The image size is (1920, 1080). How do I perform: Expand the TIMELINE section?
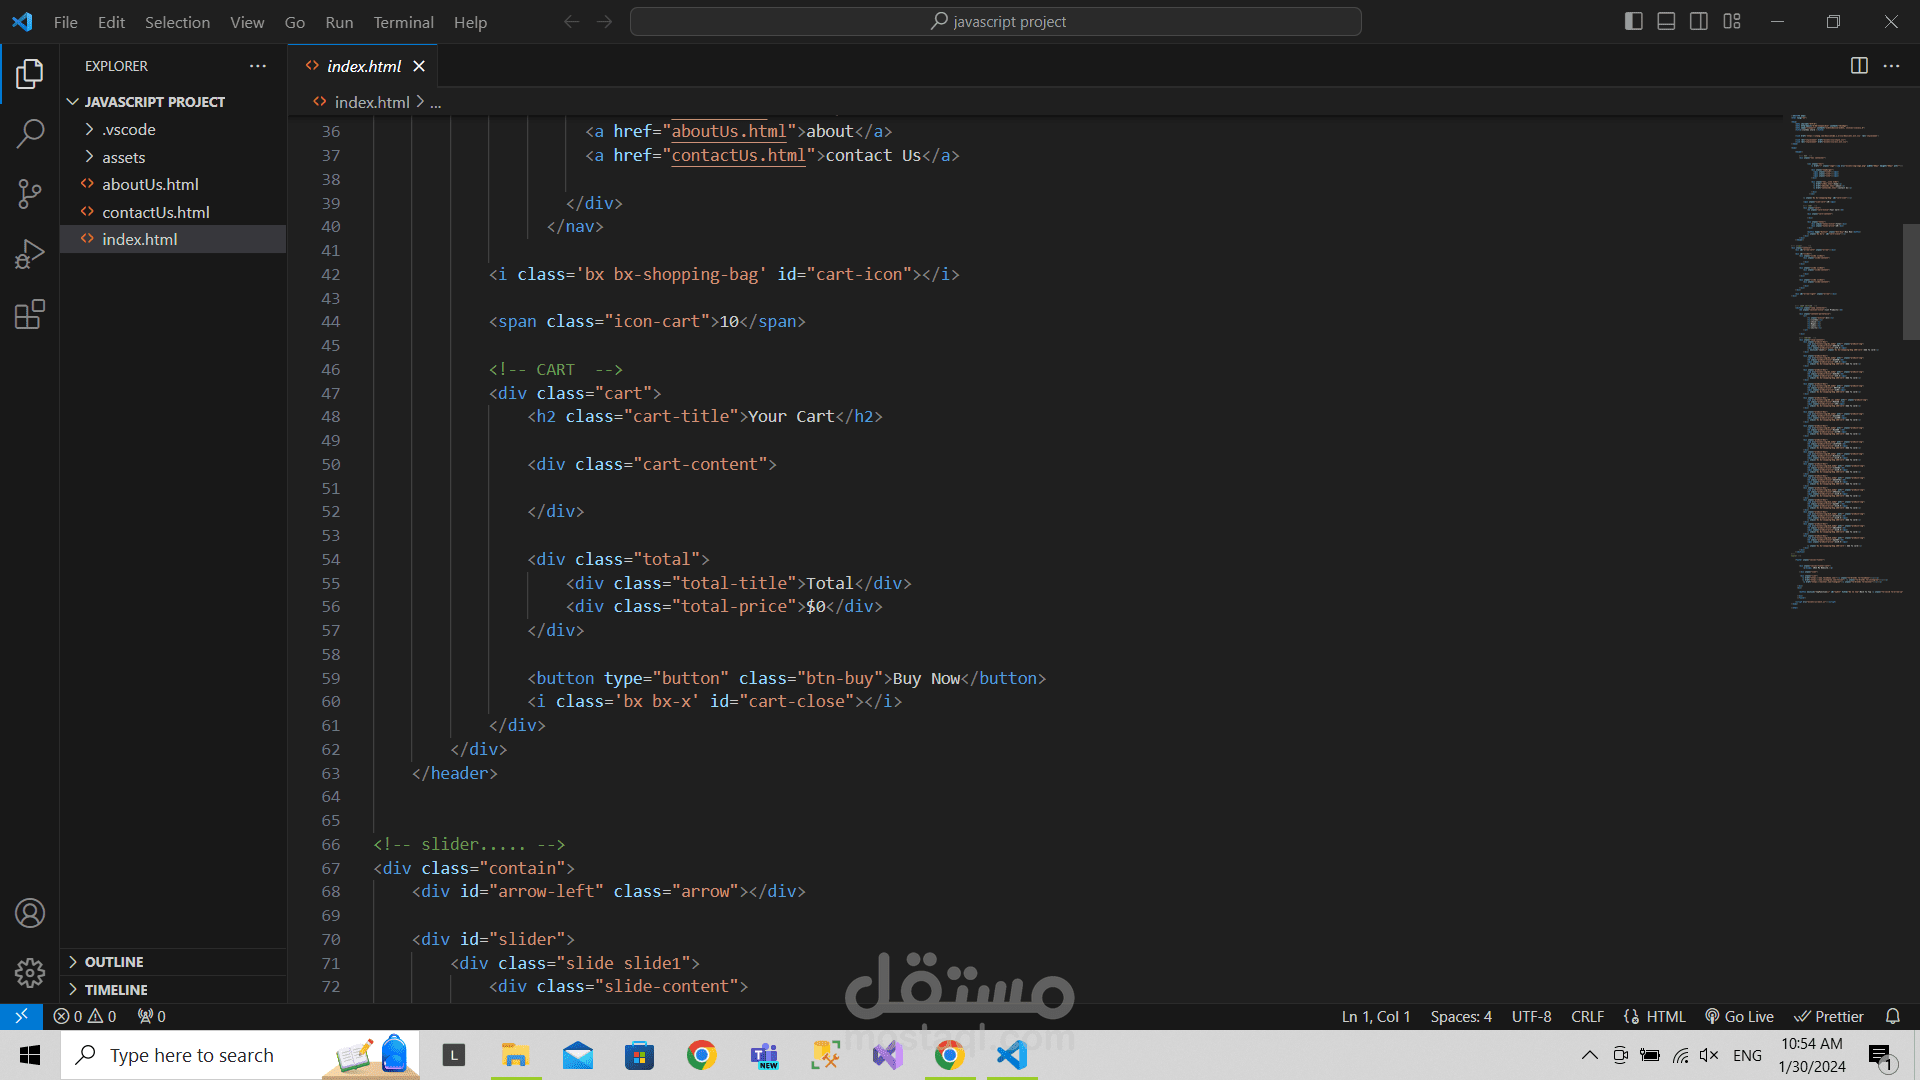pos(116,990)
